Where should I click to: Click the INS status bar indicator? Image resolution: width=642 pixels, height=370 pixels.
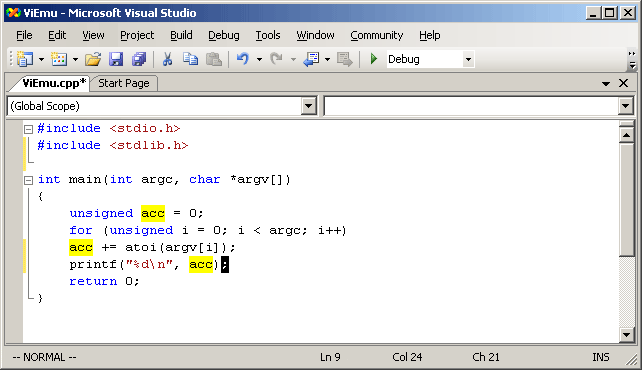601,357
